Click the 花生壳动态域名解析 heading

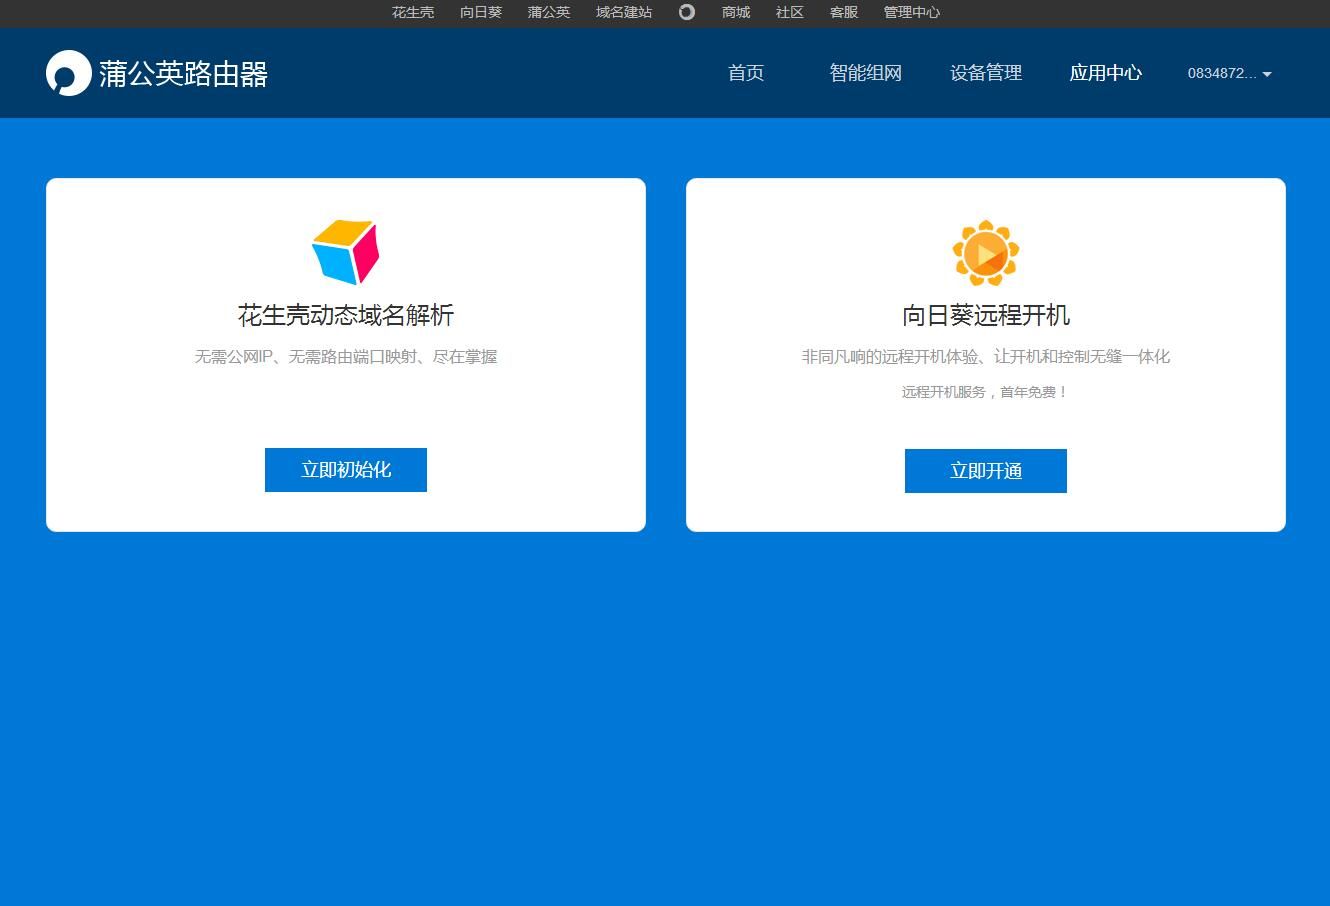pos(346,315)
